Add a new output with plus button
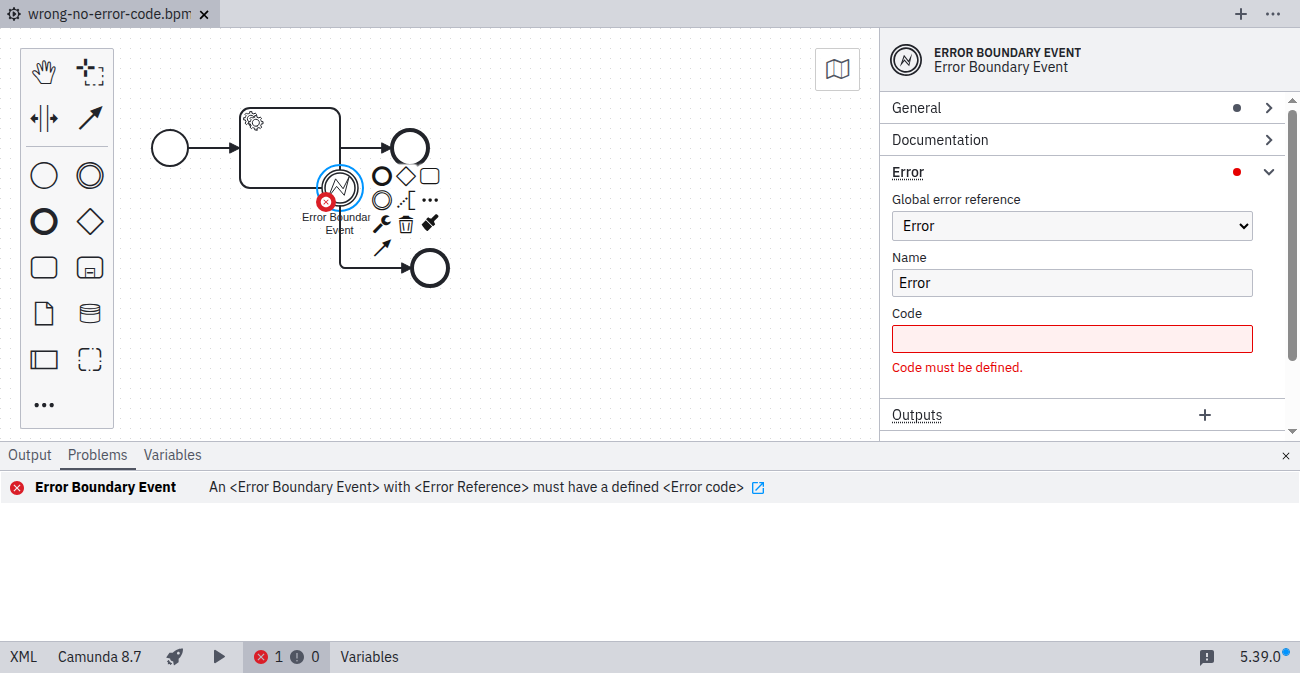The width and height of the screenshot is (1300, 673). (1205, 415)
